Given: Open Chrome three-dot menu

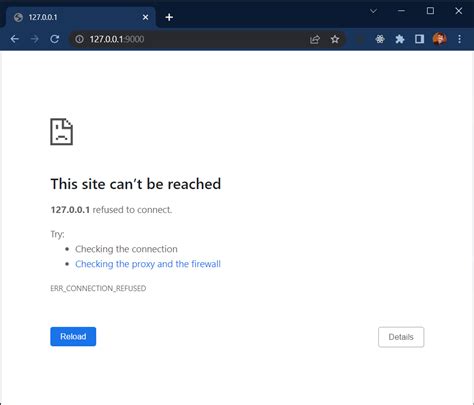Looking at the screenshot, I should tap(460, 39).
